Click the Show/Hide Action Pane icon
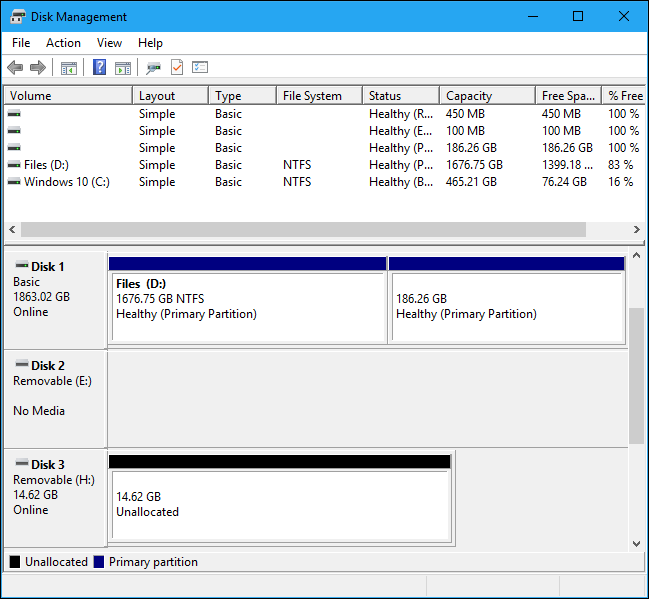This screenshot has height=599, width=649. click(123, 68)
